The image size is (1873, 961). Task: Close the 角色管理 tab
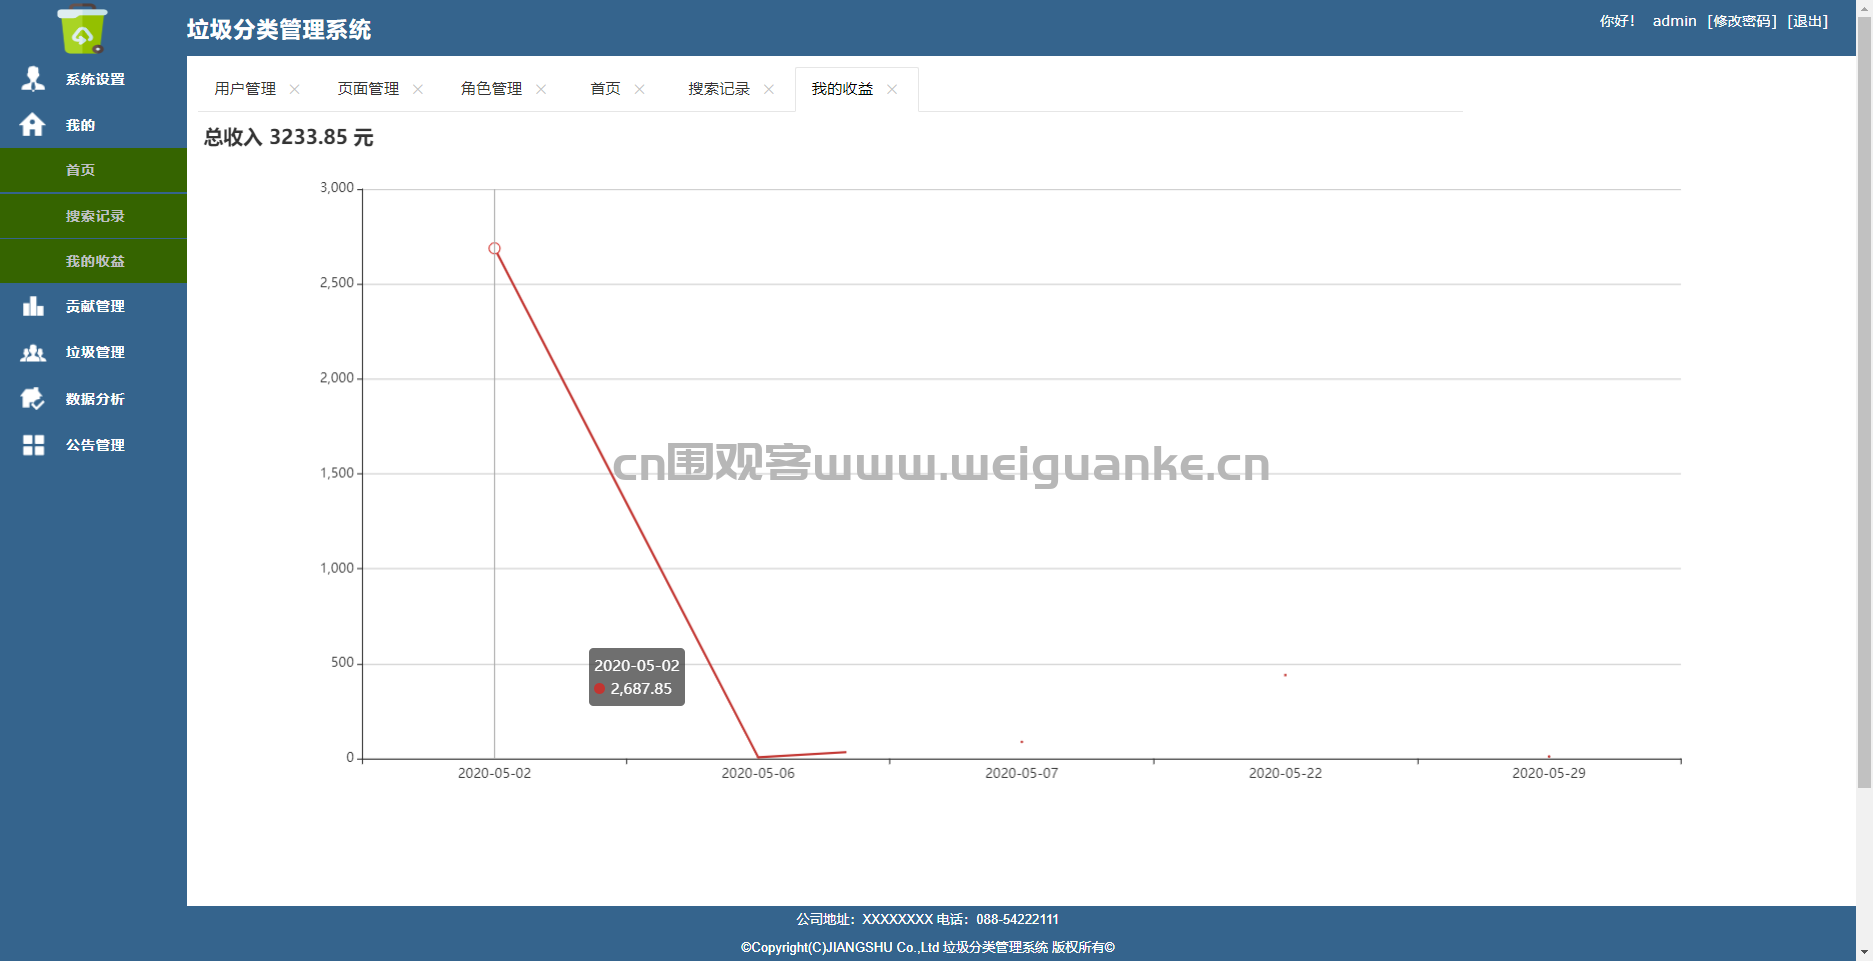(541, 89)
